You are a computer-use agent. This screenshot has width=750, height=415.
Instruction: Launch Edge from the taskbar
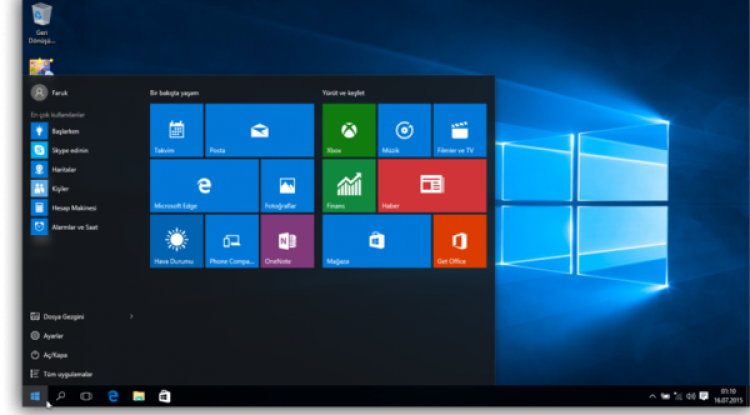point(113,396)
